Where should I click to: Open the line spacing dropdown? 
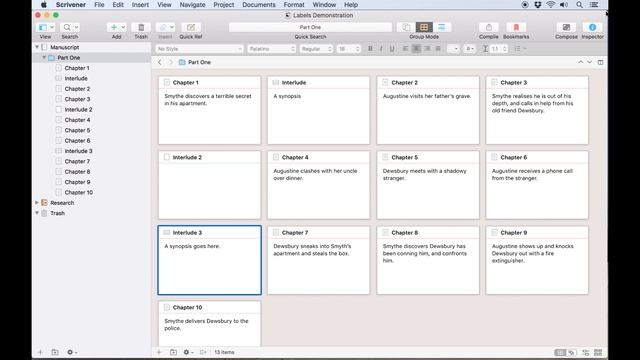498,49
